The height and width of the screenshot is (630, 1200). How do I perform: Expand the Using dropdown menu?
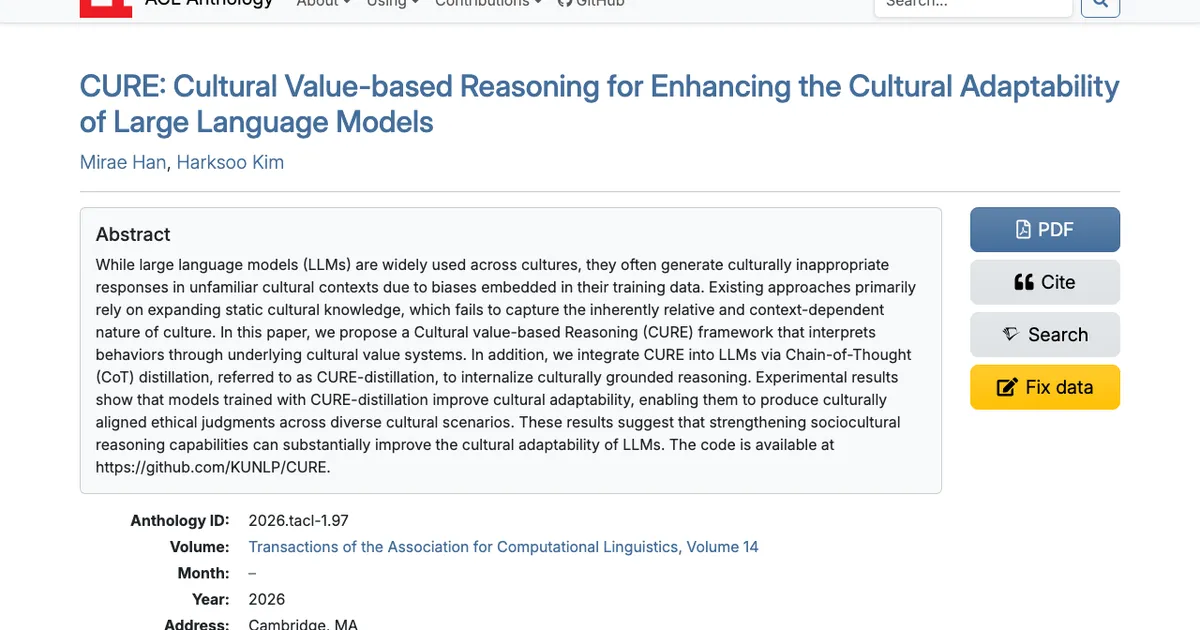tap(392, 4)
